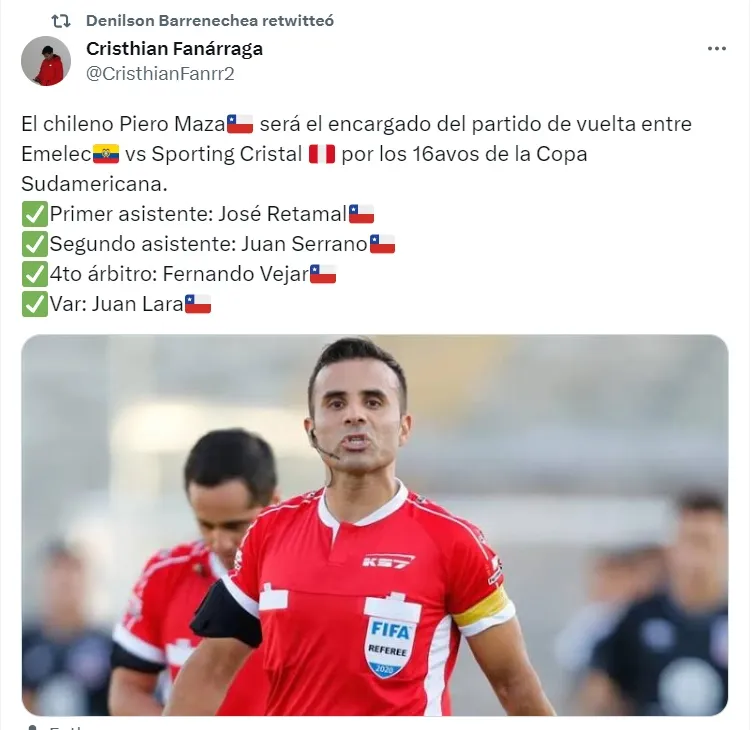Click the green check beside Var
This screenshot has width=753, height=730.
click(35, 304)
